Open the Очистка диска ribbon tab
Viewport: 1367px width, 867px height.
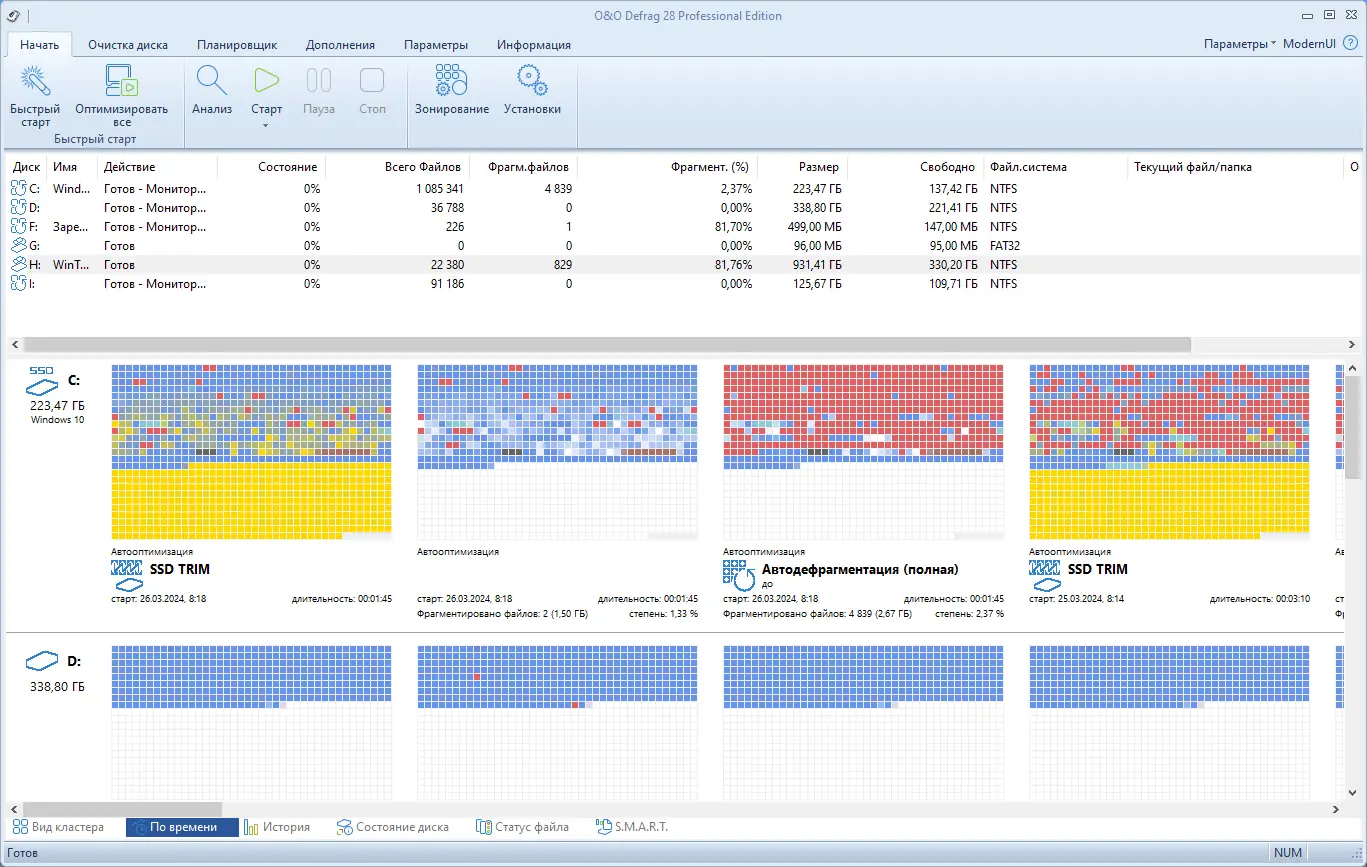click(x=128, y=44)
